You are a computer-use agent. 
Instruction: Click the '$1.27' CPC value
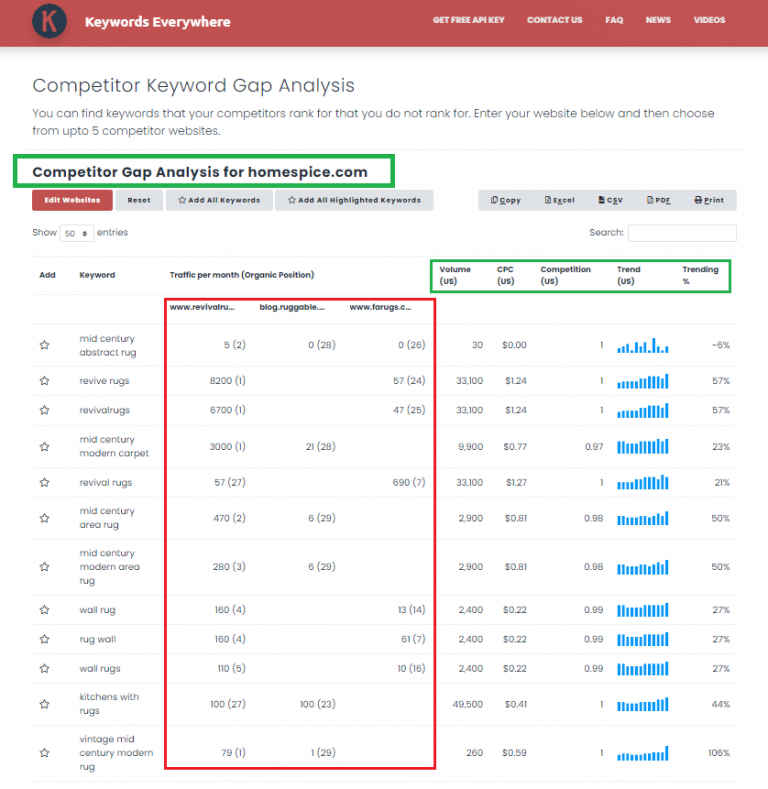pyautogui.click(x=516, y=483)
